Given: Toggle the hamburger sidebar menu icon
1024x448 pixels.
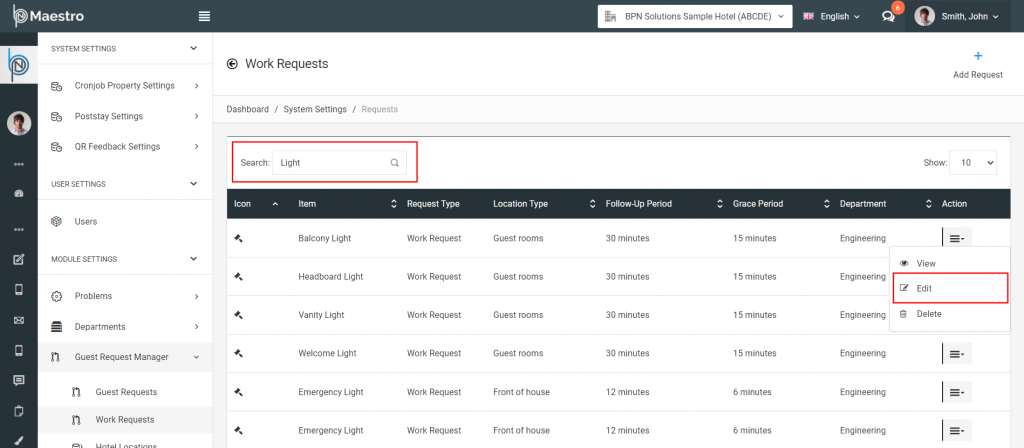Looking at the screenshot, I should [204, 16].
